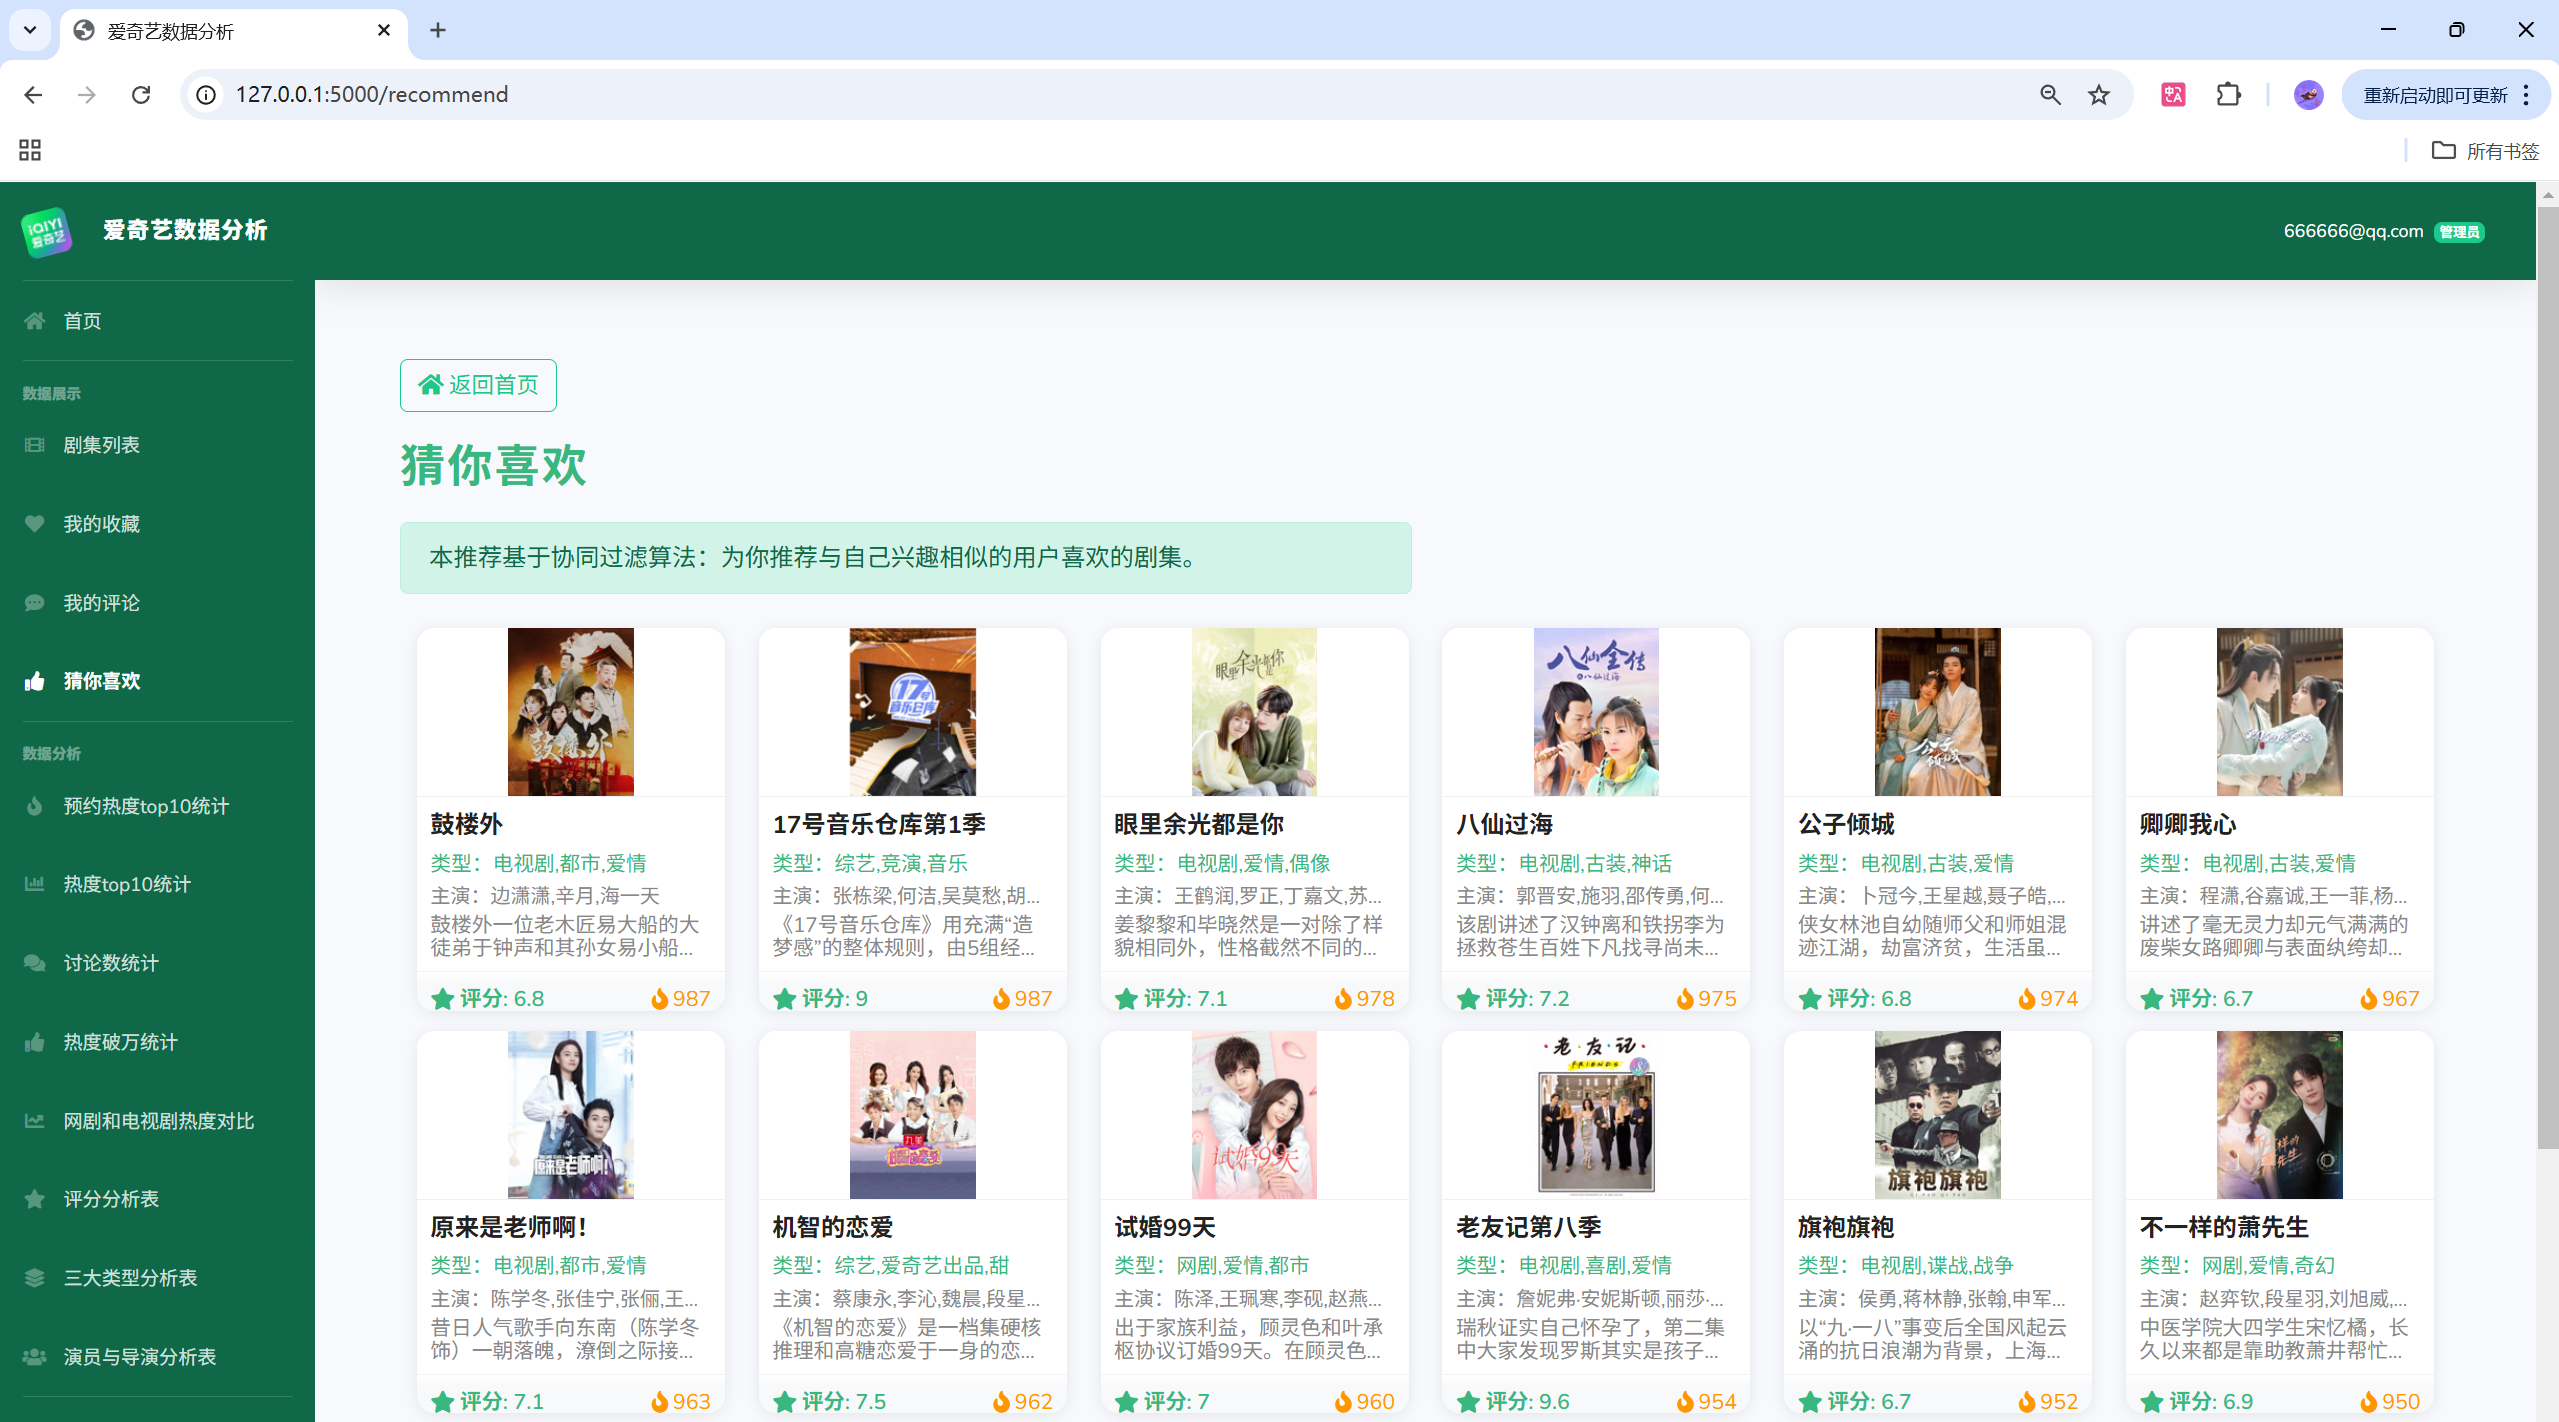The image size is (2559, 1422).
Task: Open the 八仙过海 drama title
Action: click(x=1504, y=824)
